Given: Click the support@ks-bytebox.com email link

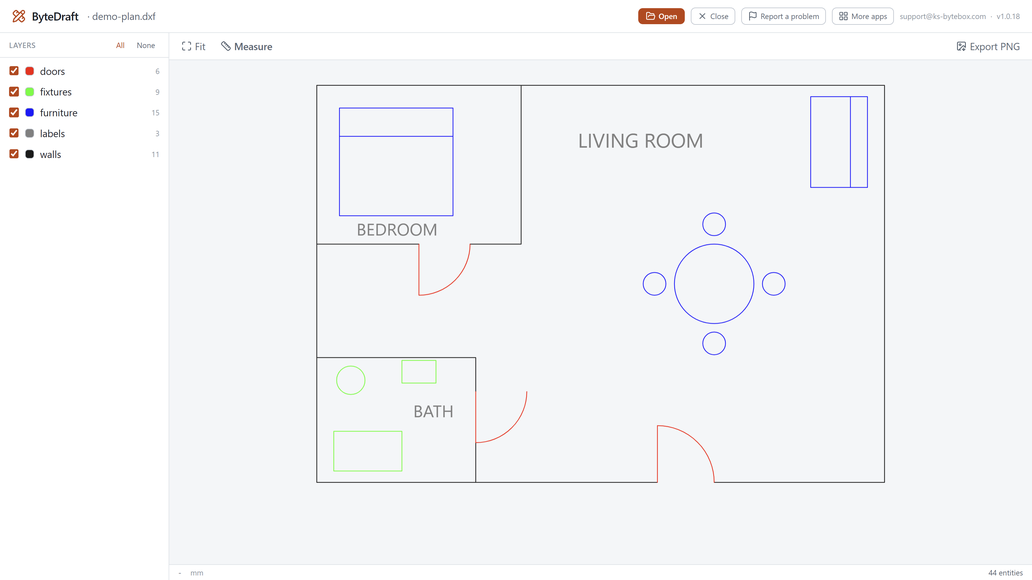Looking at the screenshot, I should point(942,16).
